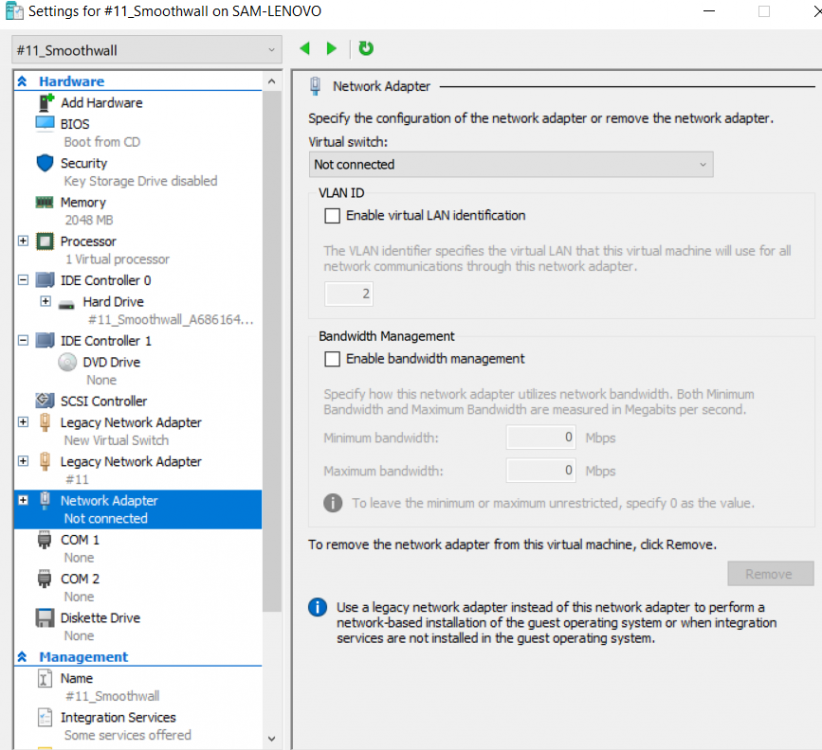Click the gray info icon in Bandwidth Management
This screenshot has width=822, height=750.
pyautogui.click(x=333, y=503)
